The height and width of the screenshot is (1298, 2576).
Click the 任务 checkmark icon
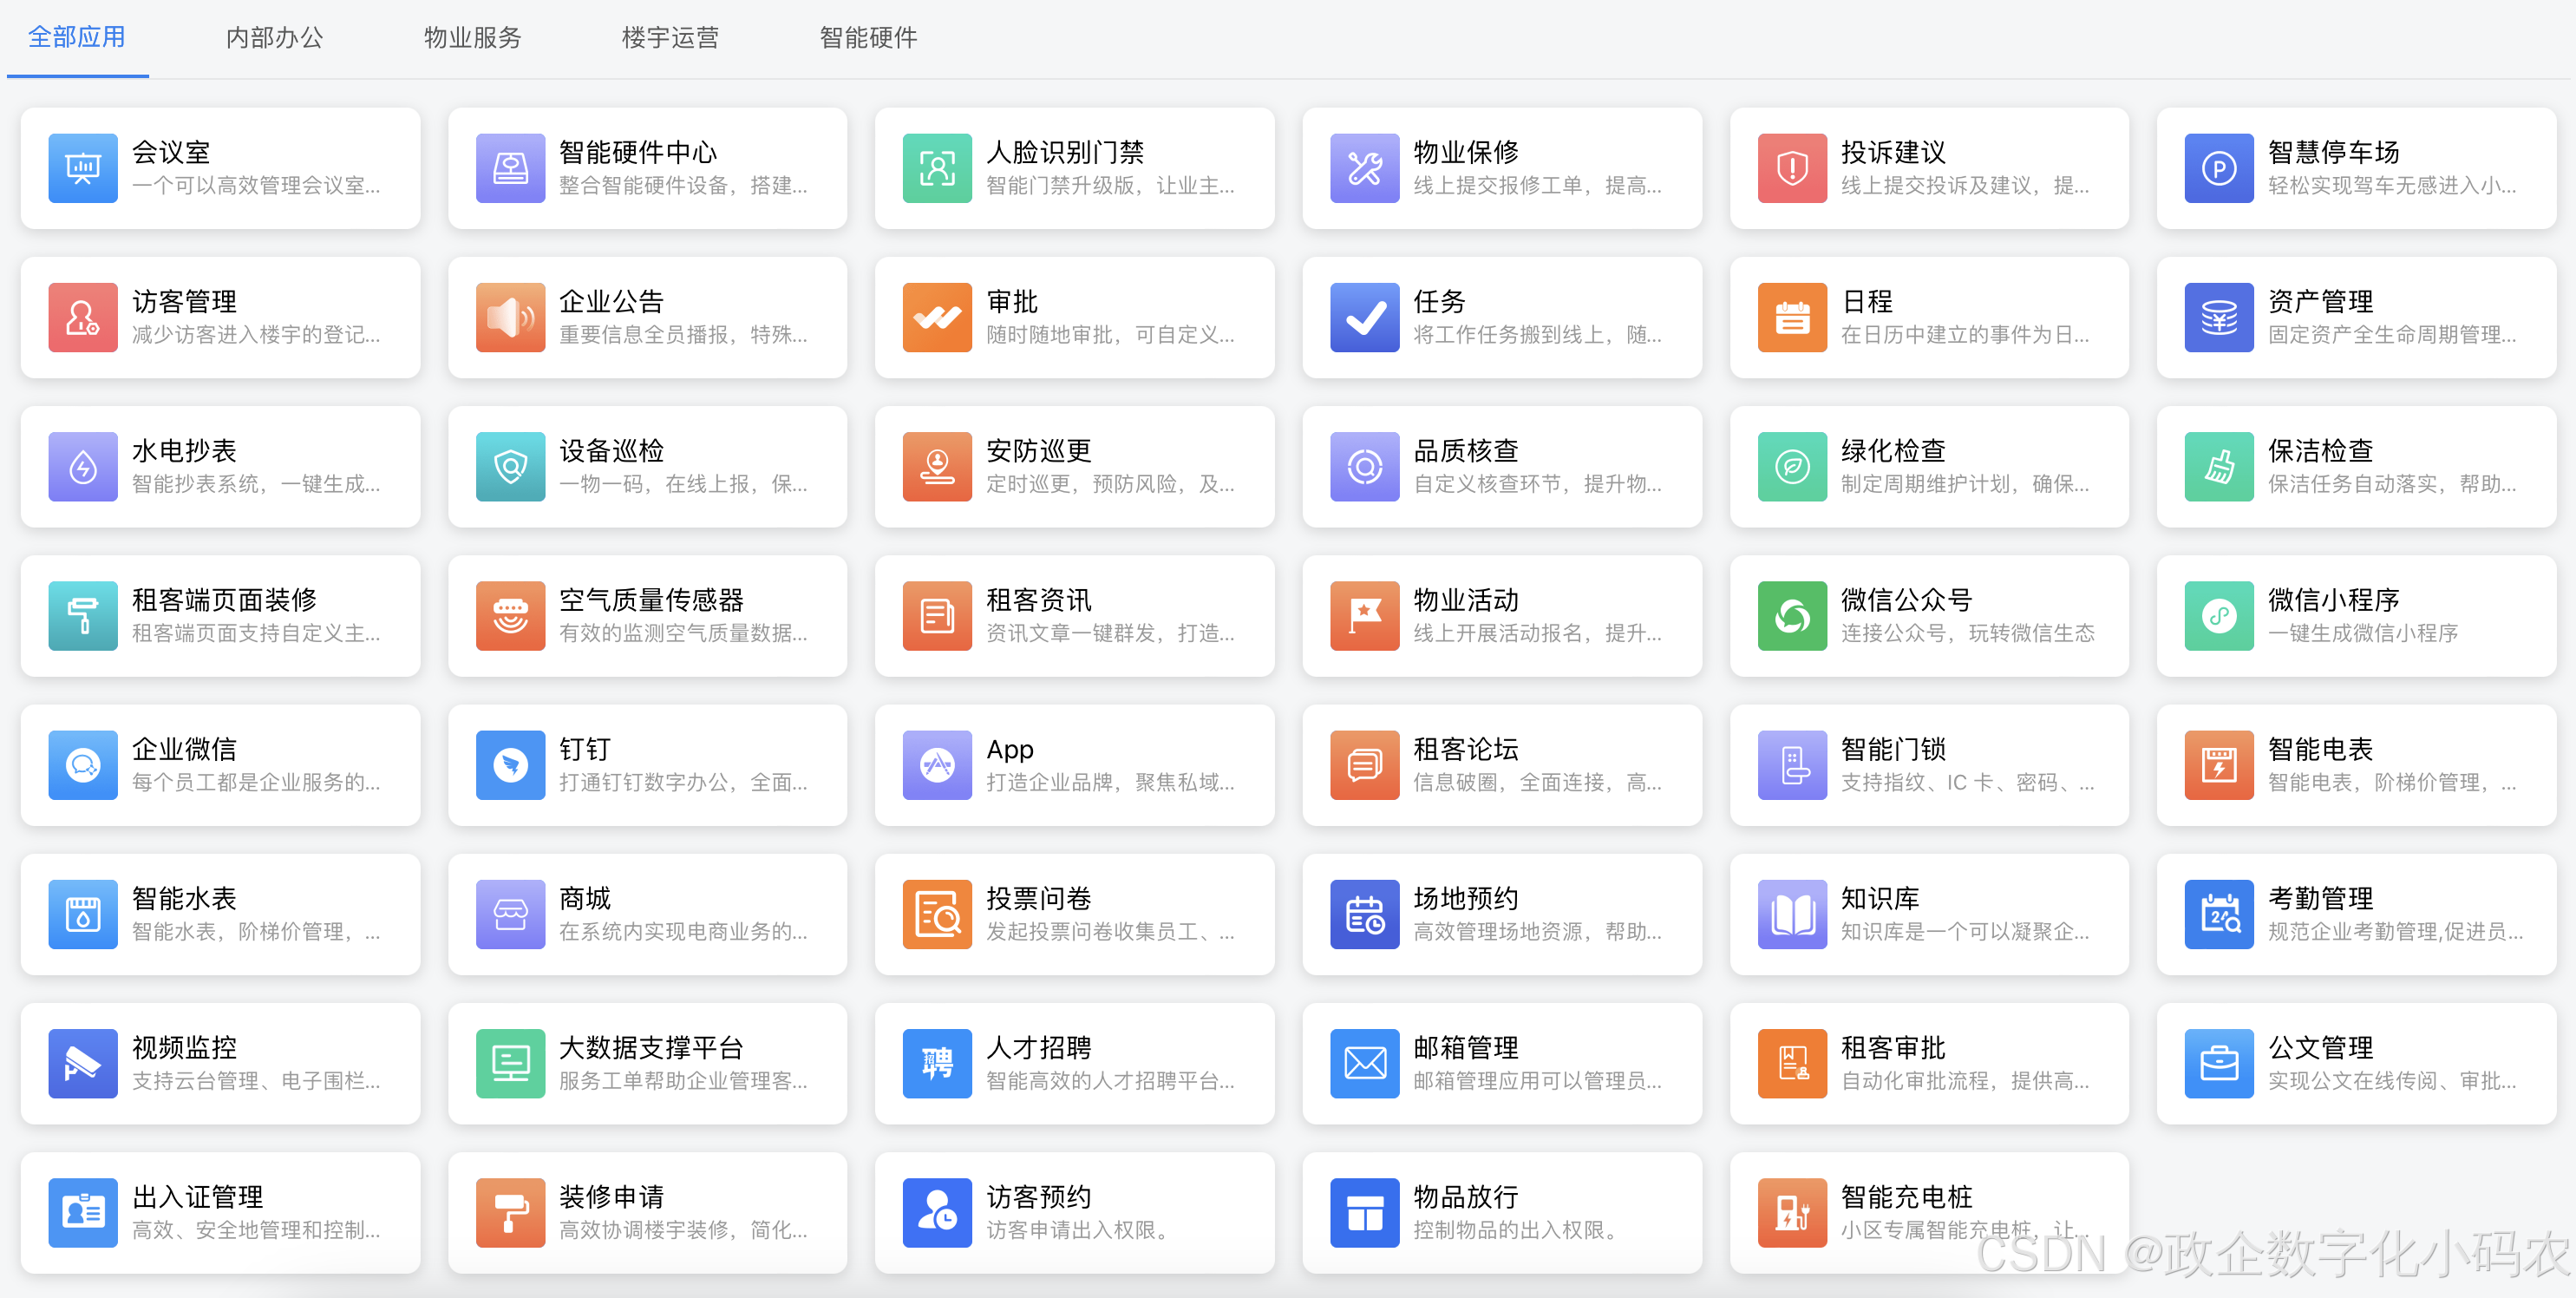point(1364,317)
